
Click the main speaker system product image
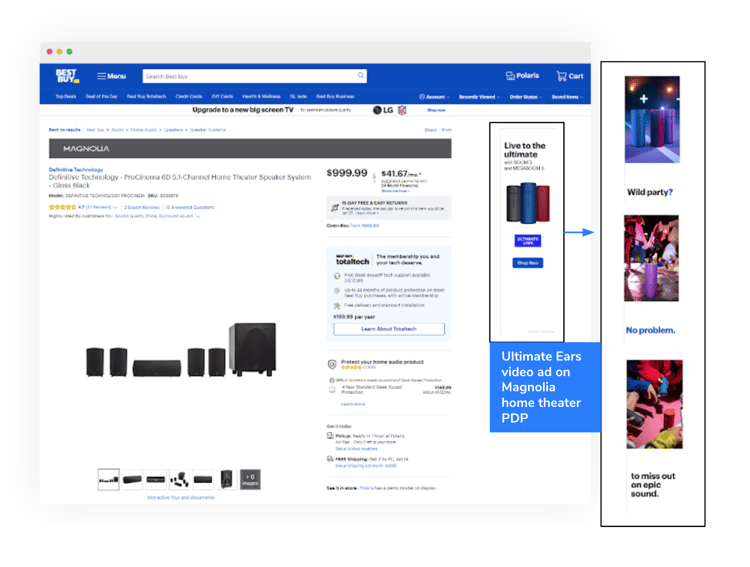(181, 350)
